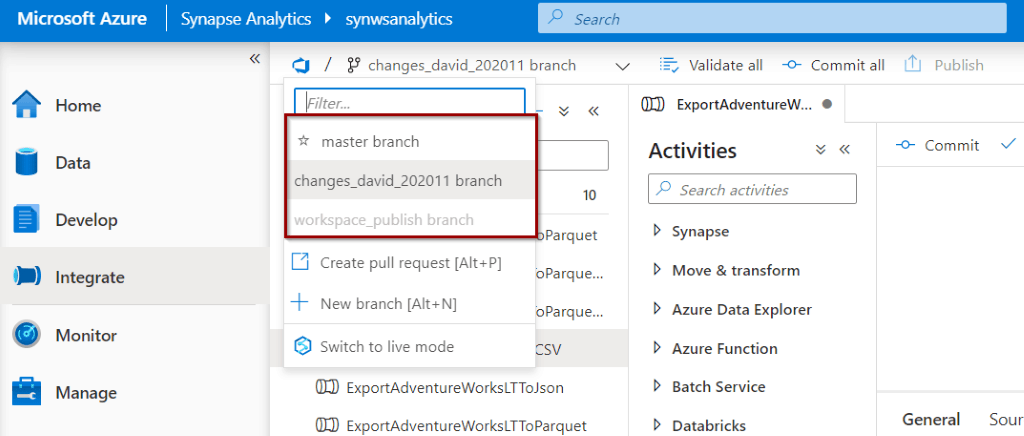Focus the top Search bar

coord(772,19)
